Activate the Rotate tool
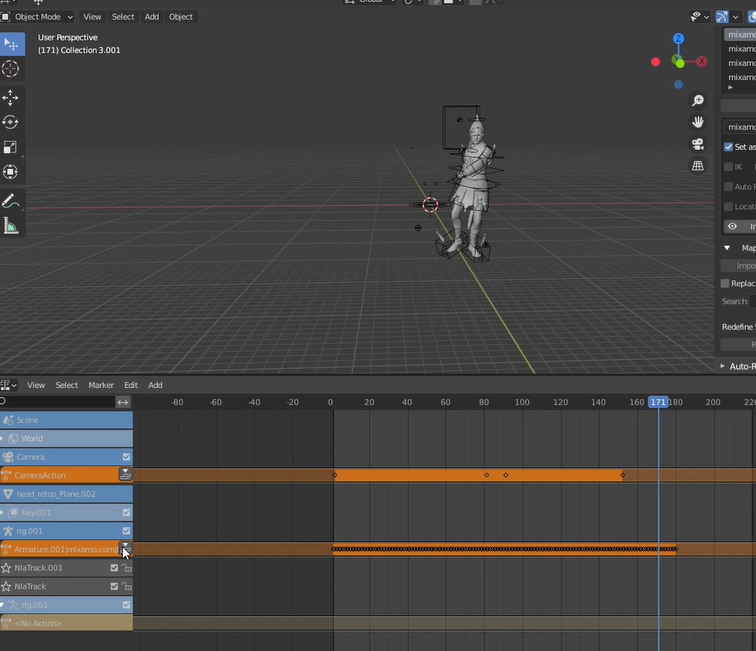 click(x=11, y=122)
